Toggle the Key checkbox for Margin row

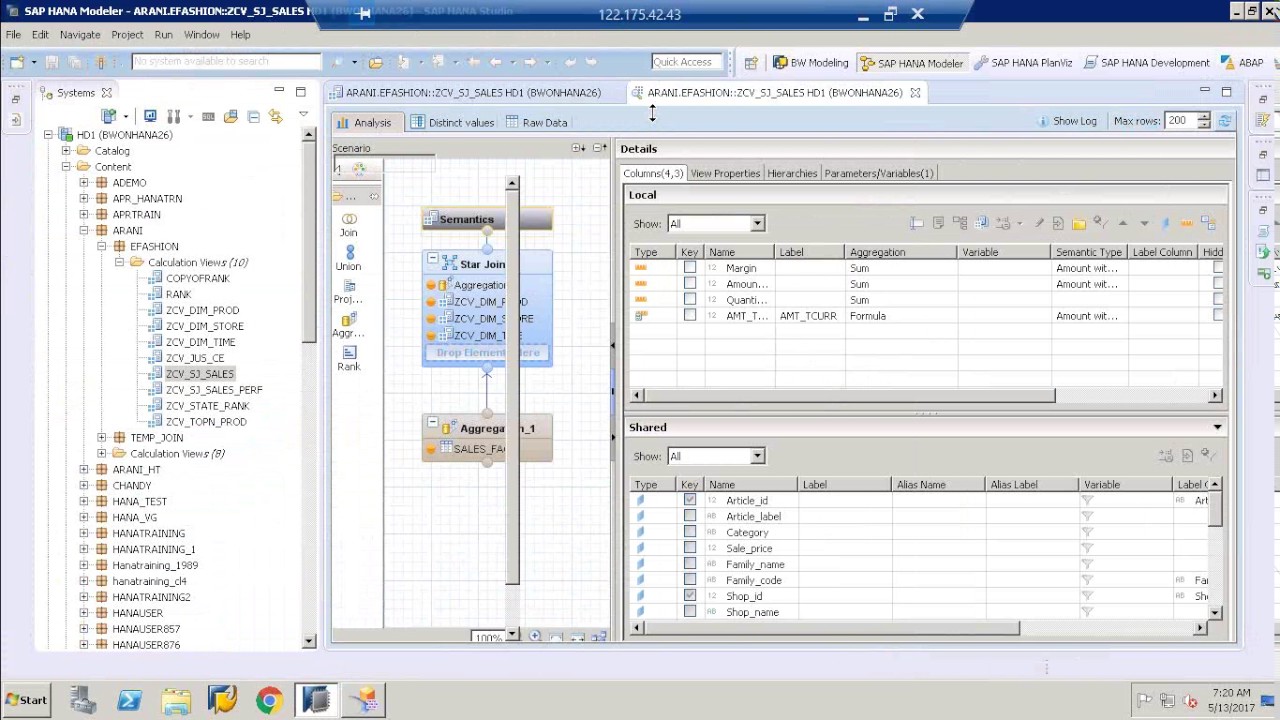pyautogui.click(x=689, y=268)
